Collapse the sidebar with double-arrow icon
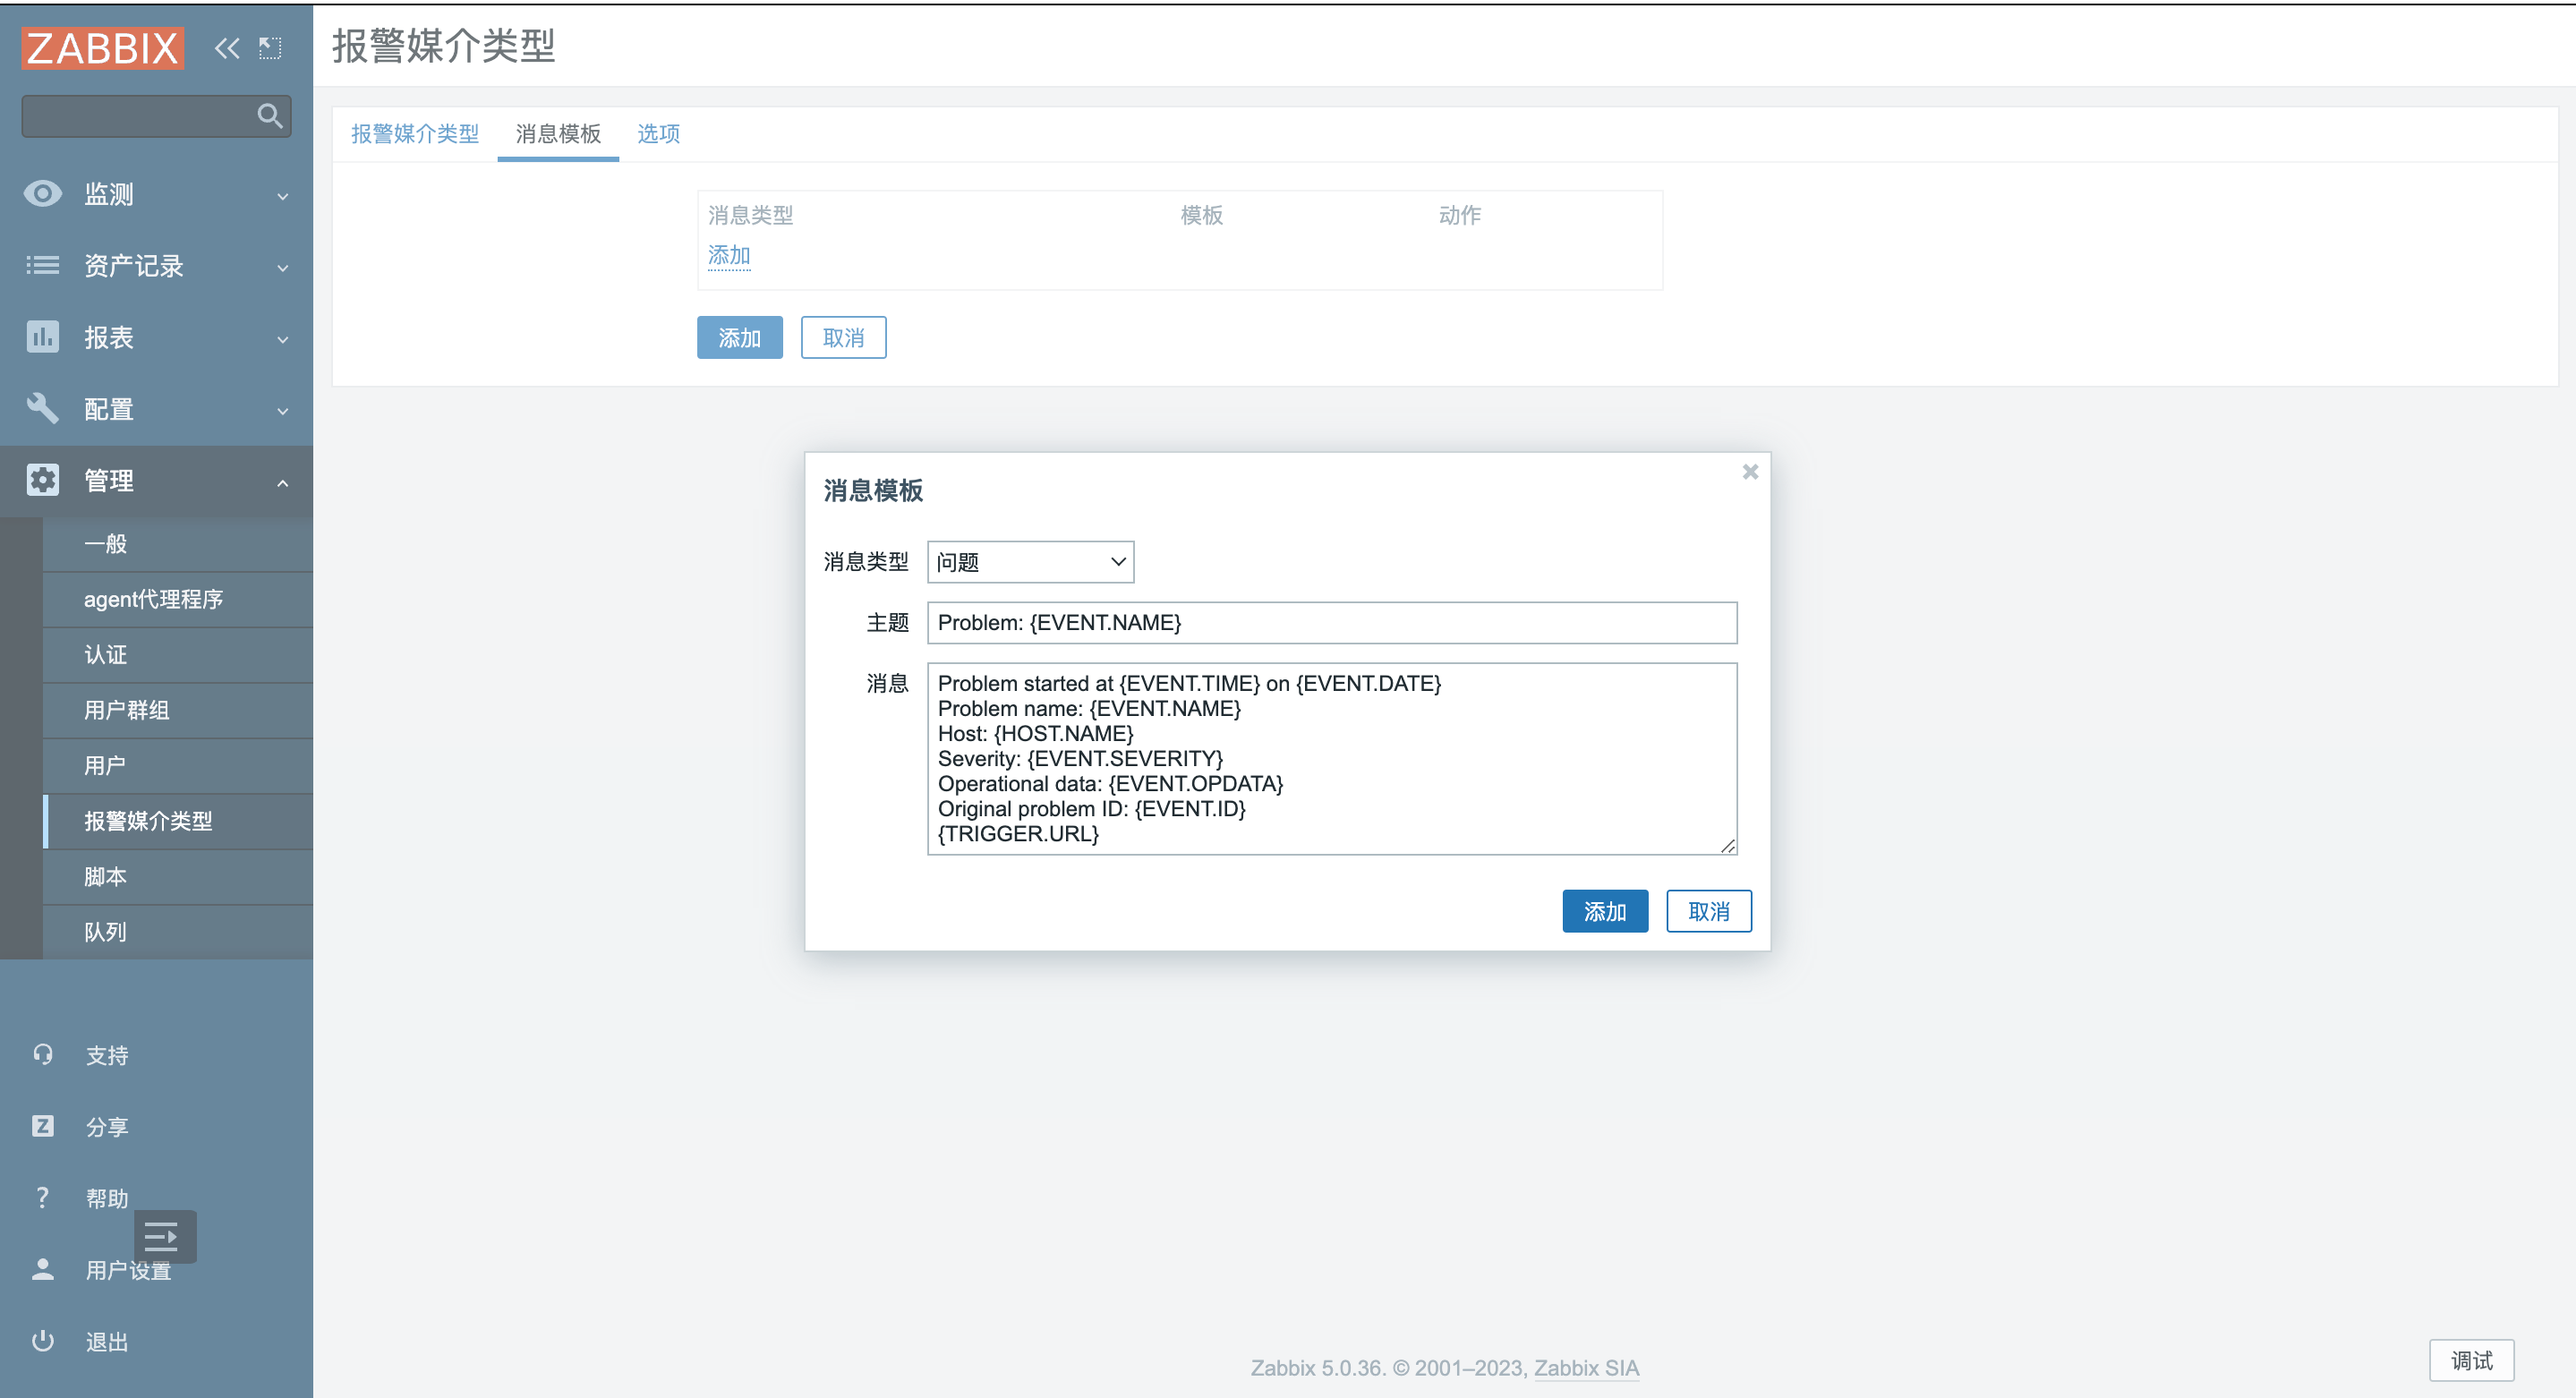 pos(227,47)
